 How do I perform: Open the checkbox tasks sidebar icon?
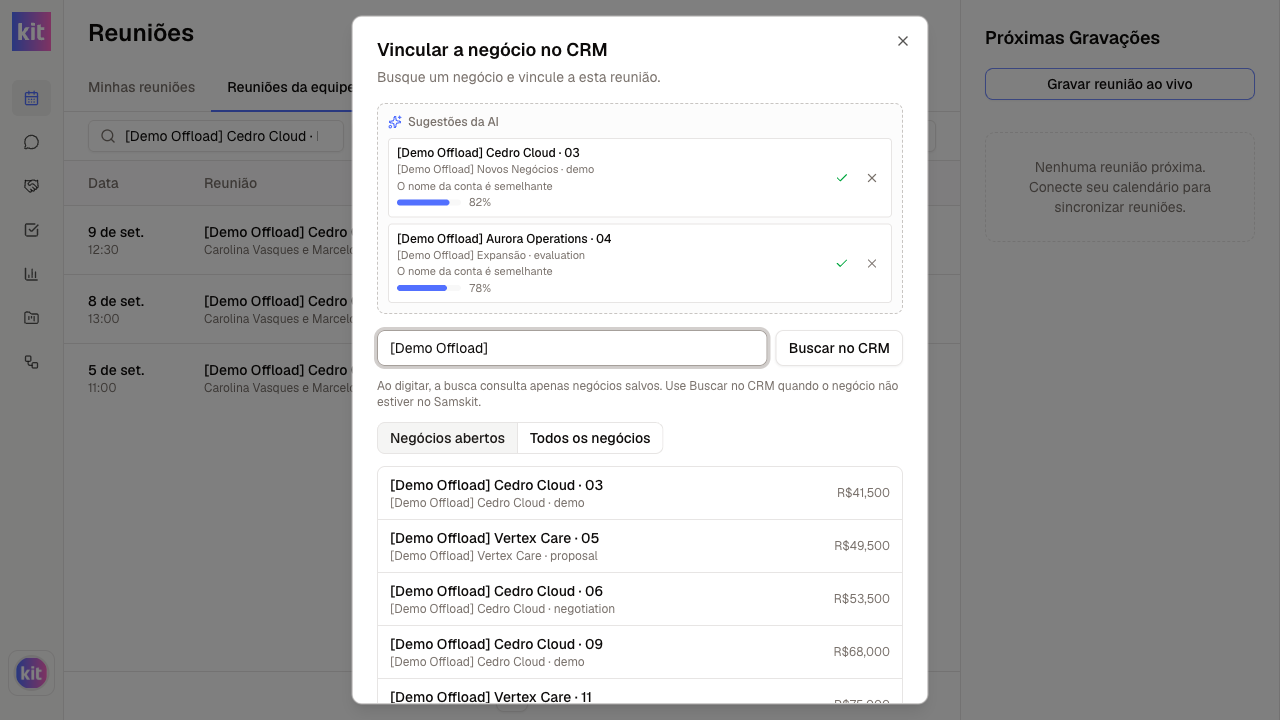pos(31,230)
